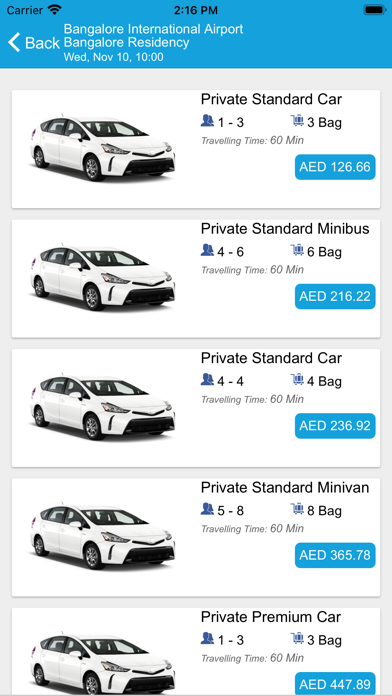Select the AED 126.66 price button
The height and width of the screenshot is (696, 392).
335,167
